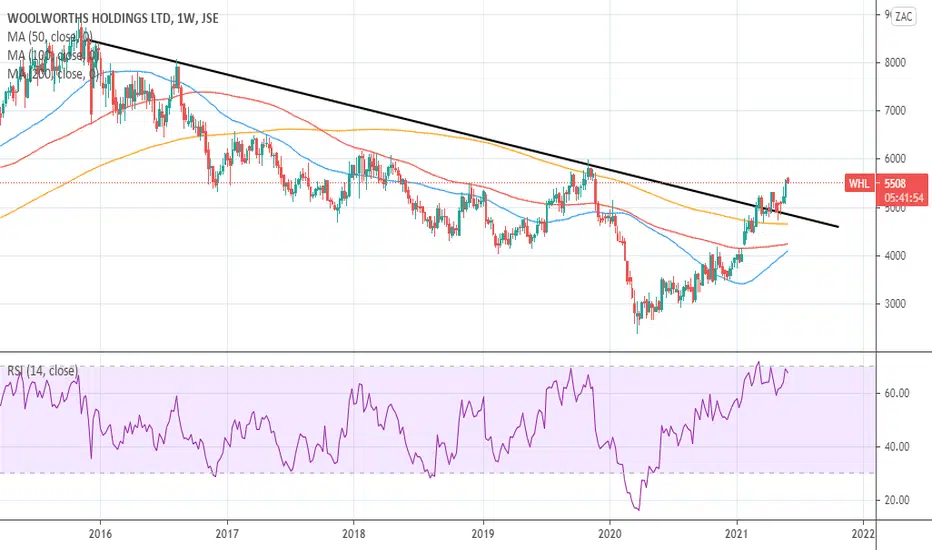Click the RSI (14, close) indicator label
The image size is (932, 550).
pyautogui.click(x=42, y=370)
